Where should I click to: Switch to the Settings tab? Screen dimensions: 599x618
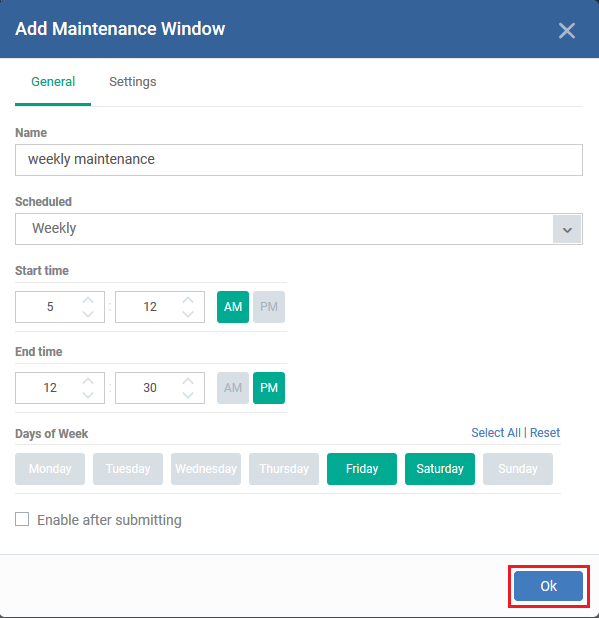click(x=132, y=82)
